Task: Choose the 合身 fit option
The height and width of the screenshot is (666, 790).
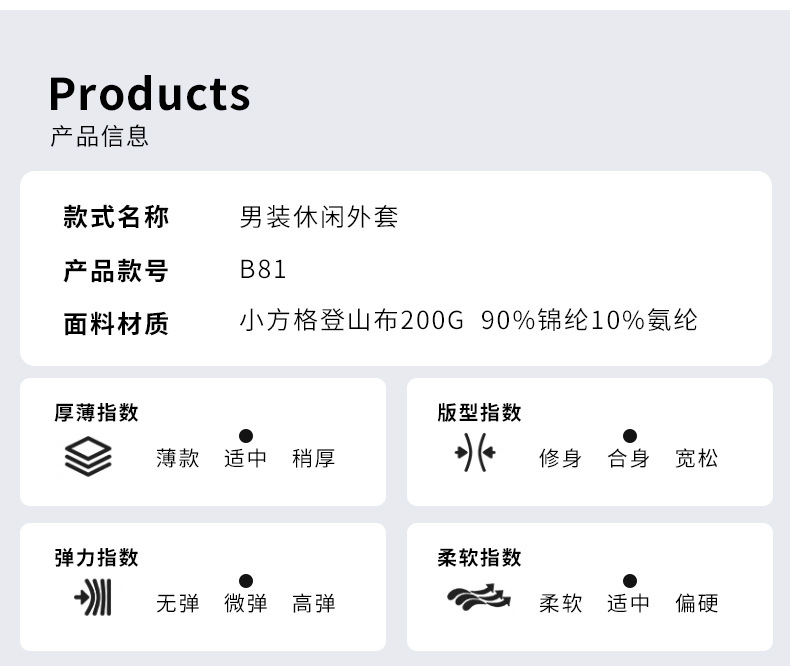Action: [629, 459]
